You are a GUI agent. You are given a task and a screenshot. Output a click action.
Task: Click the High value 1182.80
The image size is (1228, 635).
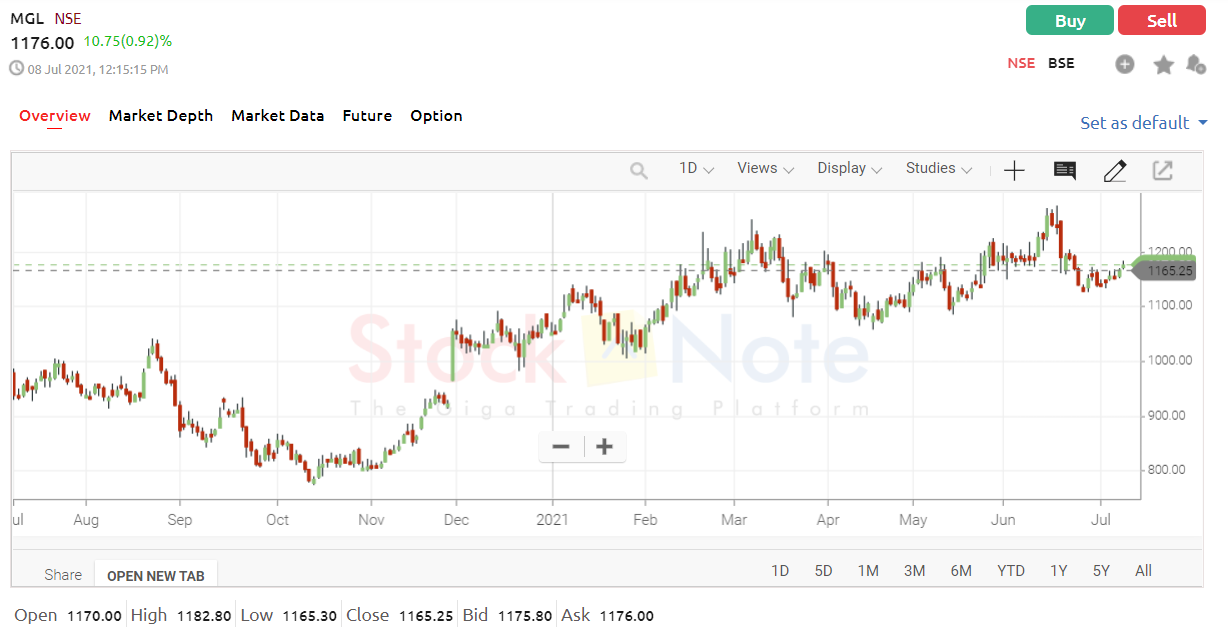(x=204, y=616)
